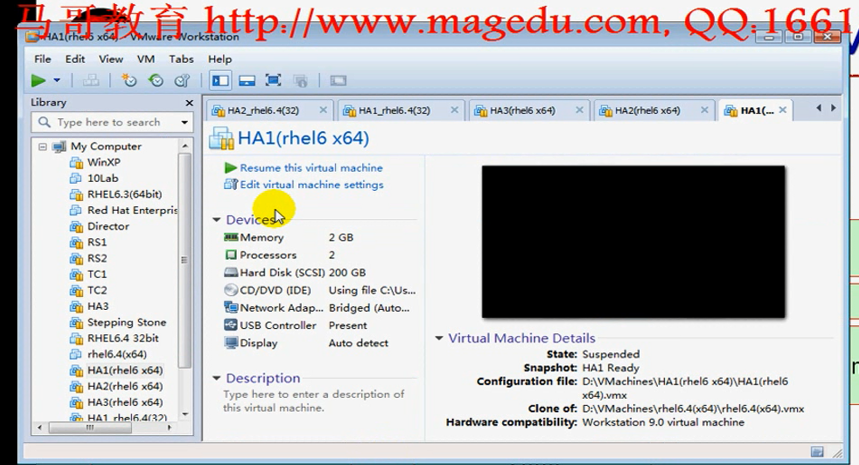Open the power options dropdown arrow
Screen dimensions: 859x465
(x=57, y=81)
